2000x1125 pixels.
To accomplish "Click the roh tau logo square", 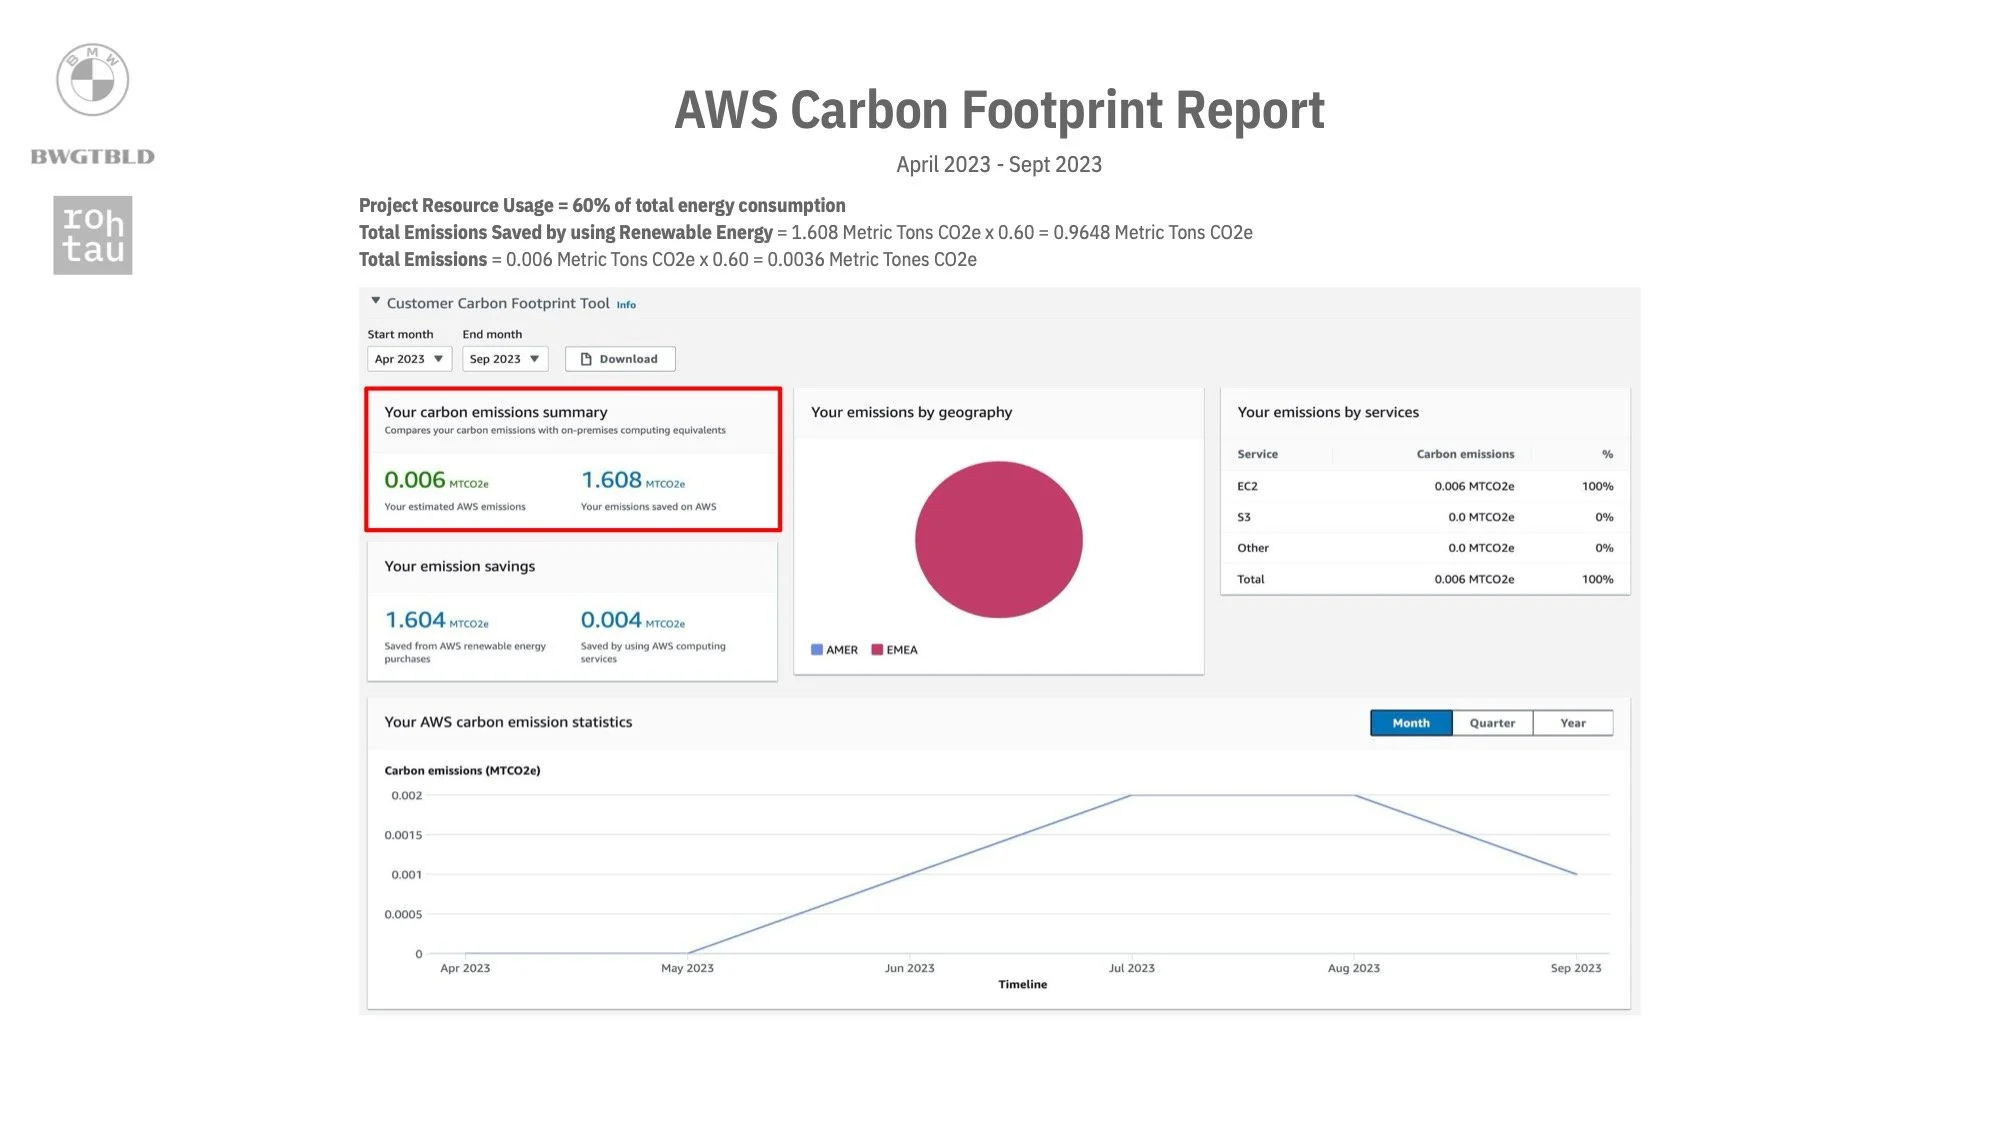I will [x=93, y=235].
